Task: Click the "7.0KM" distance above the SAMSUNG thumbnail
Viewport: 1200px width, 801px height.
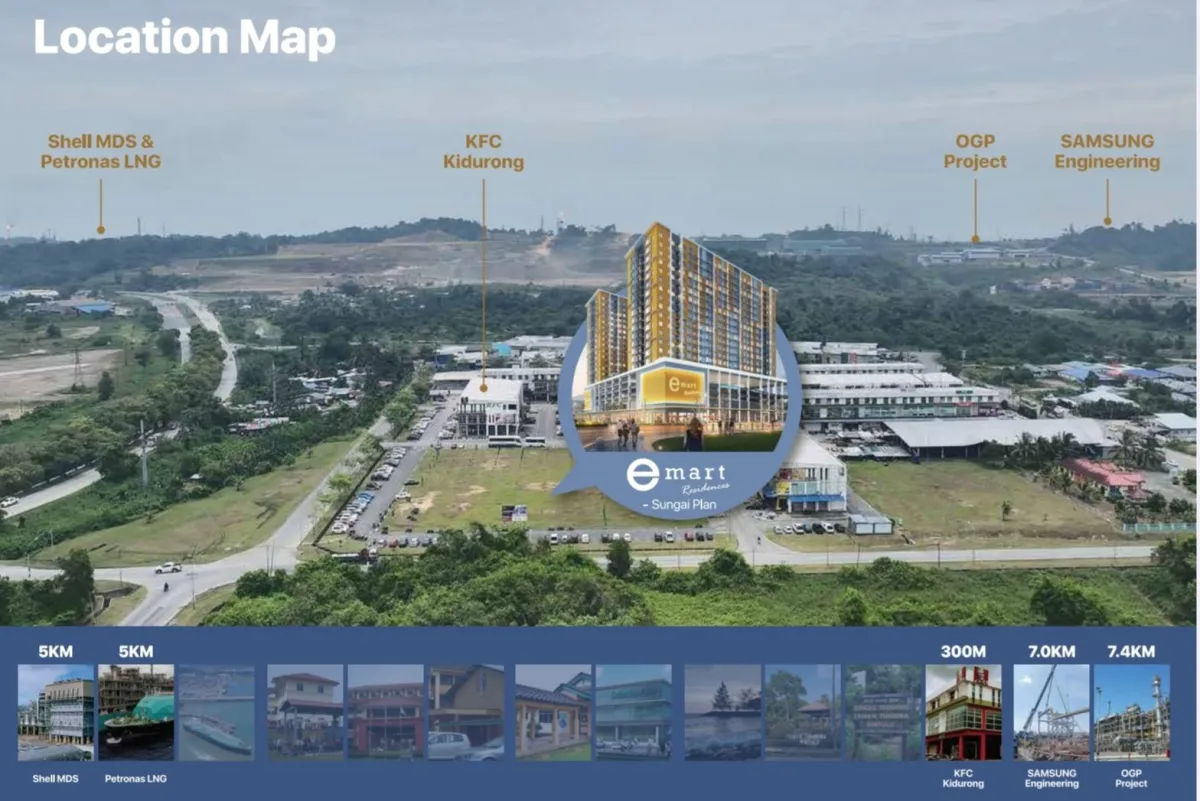Action: pyautogui.click(x=1051, y=651)
